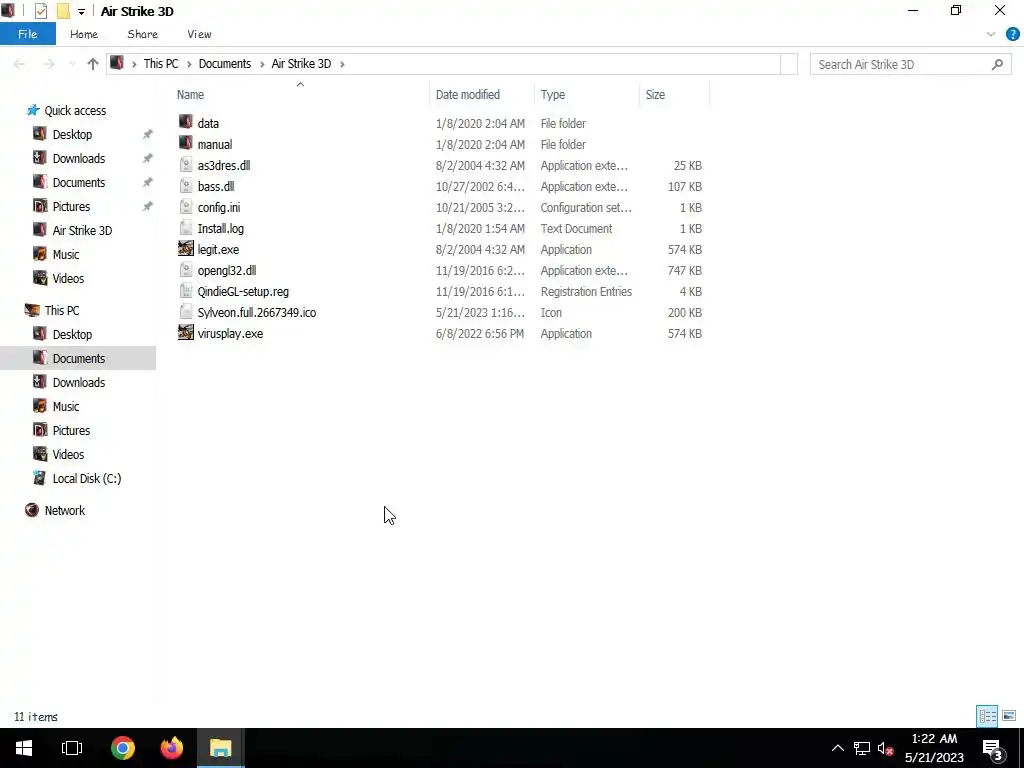Screen dimensions: 1024x768
Task: Click the muted volume tray icon
Action: click(x=886, y=748)
